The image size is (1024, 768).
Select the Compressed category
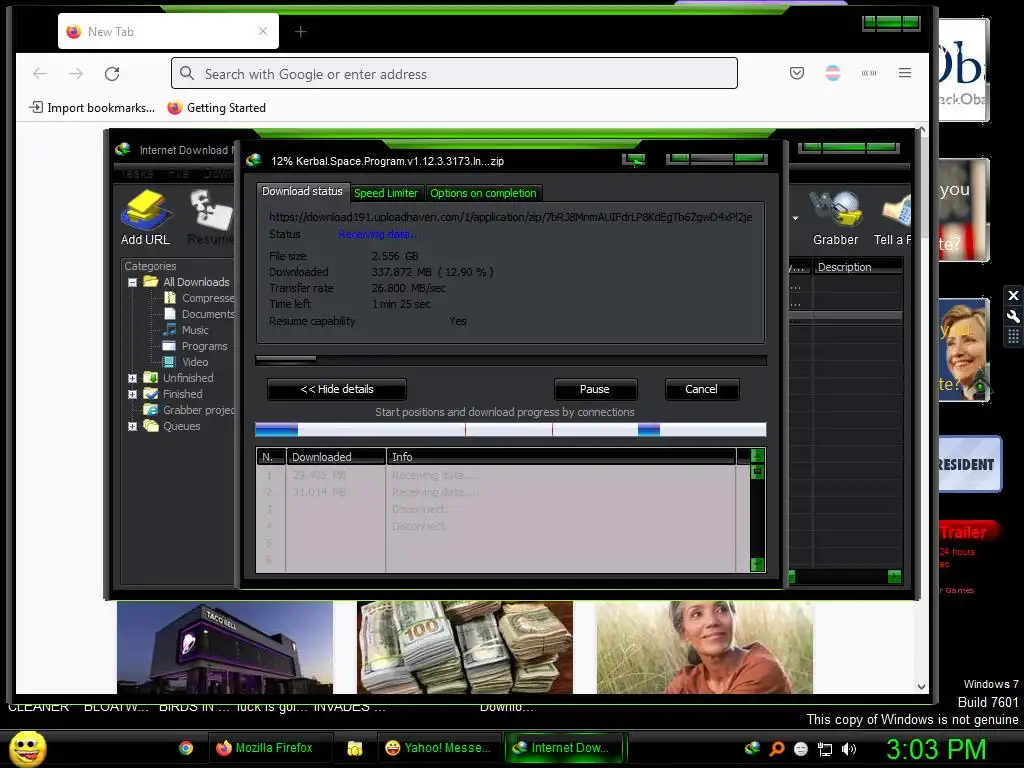click(x=199, y=298)
